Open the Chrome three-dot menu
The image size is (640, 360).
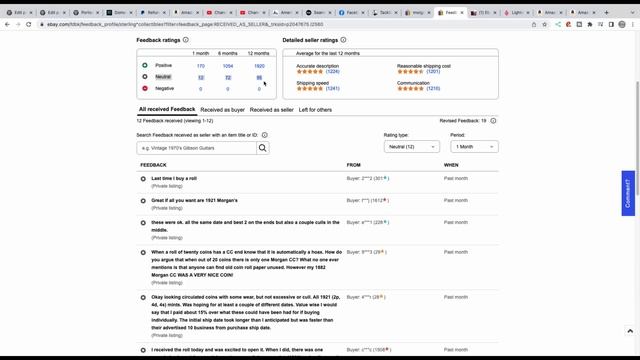633,24
